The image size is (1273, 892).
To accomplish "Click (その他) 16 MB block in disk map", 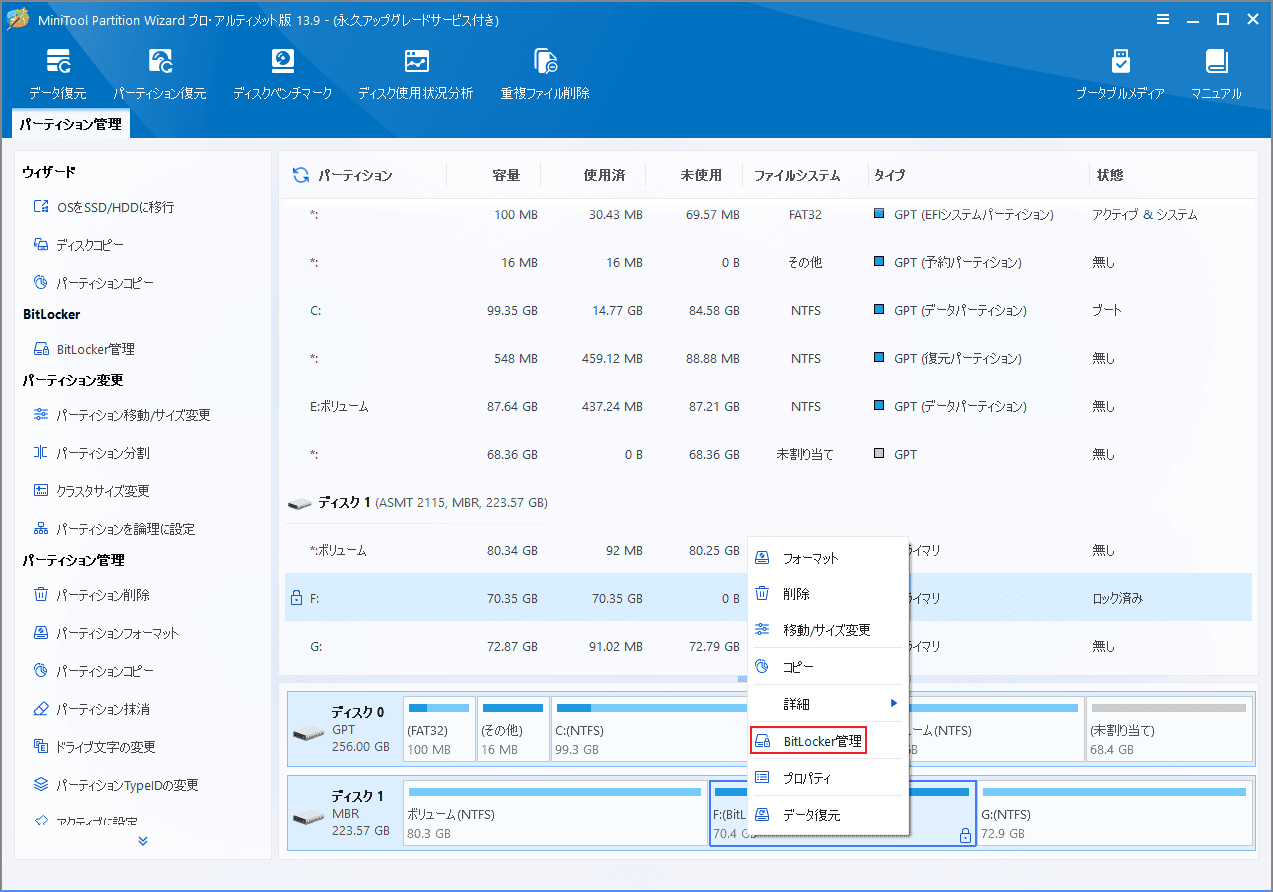I will 513,729.
